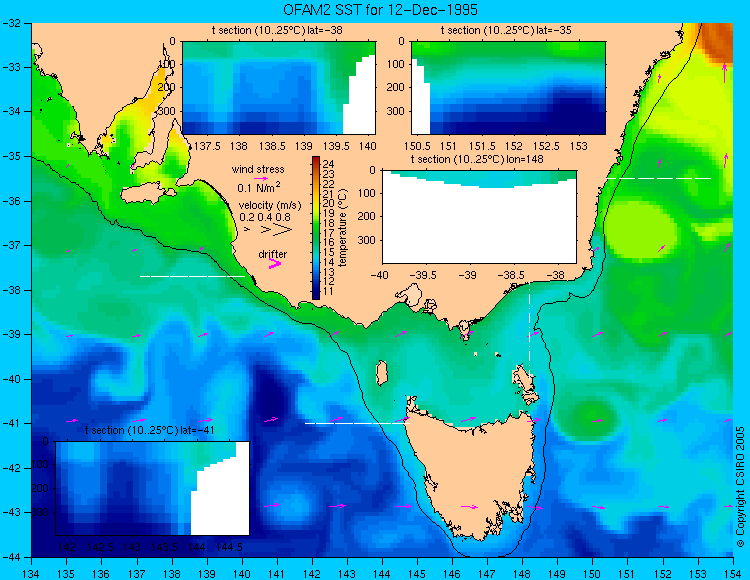
Task: Click the '11' colorbar tick label
Action: [329, 291]
